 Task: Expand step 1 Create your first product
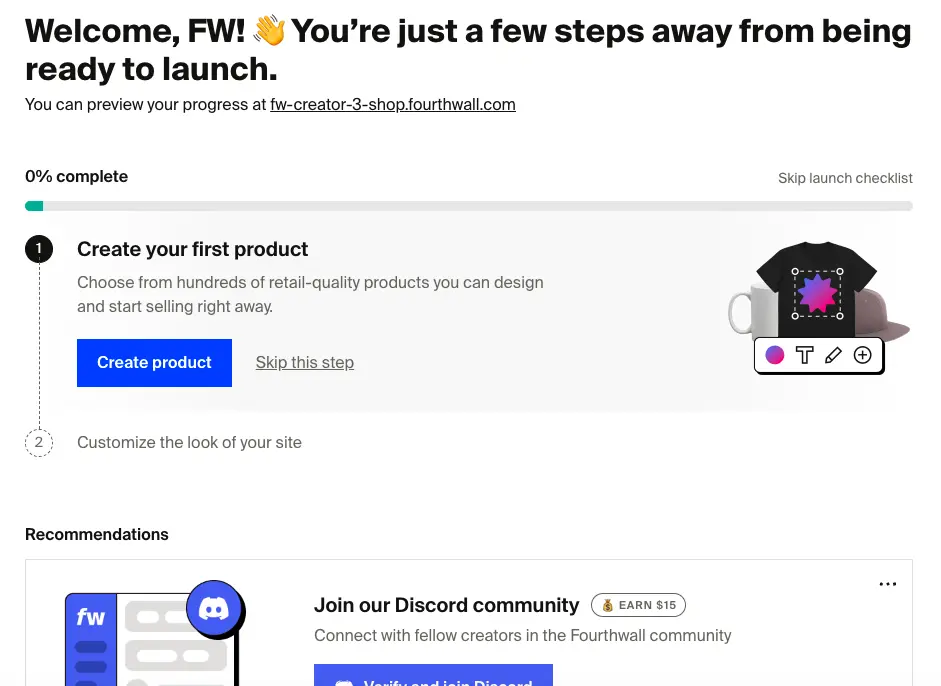192,249
